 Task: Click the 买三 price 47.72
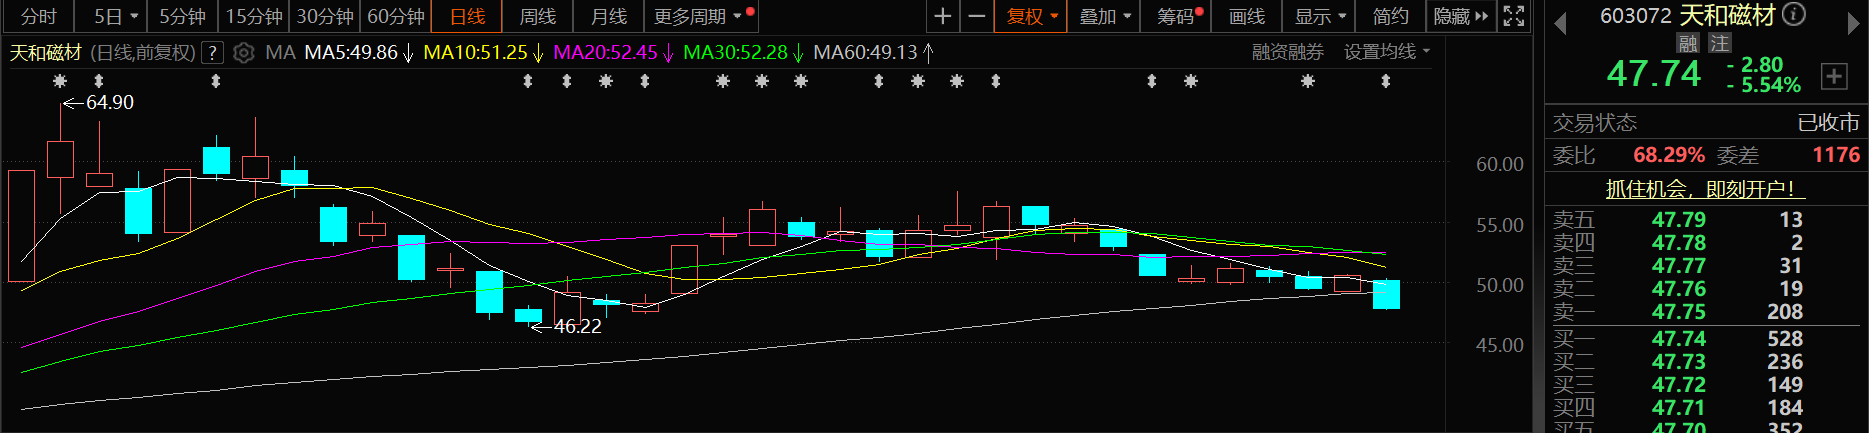point(1679,385)
